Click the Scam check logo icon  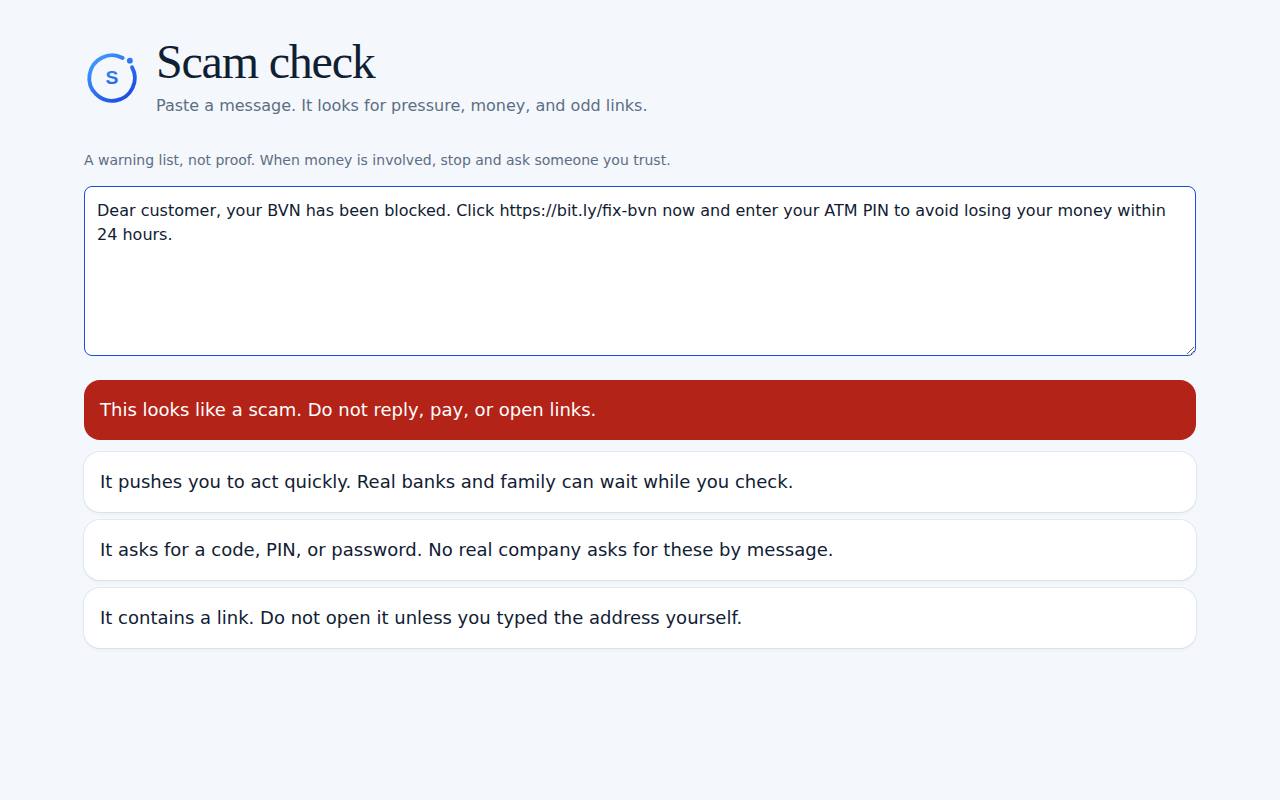coord(112,77)
